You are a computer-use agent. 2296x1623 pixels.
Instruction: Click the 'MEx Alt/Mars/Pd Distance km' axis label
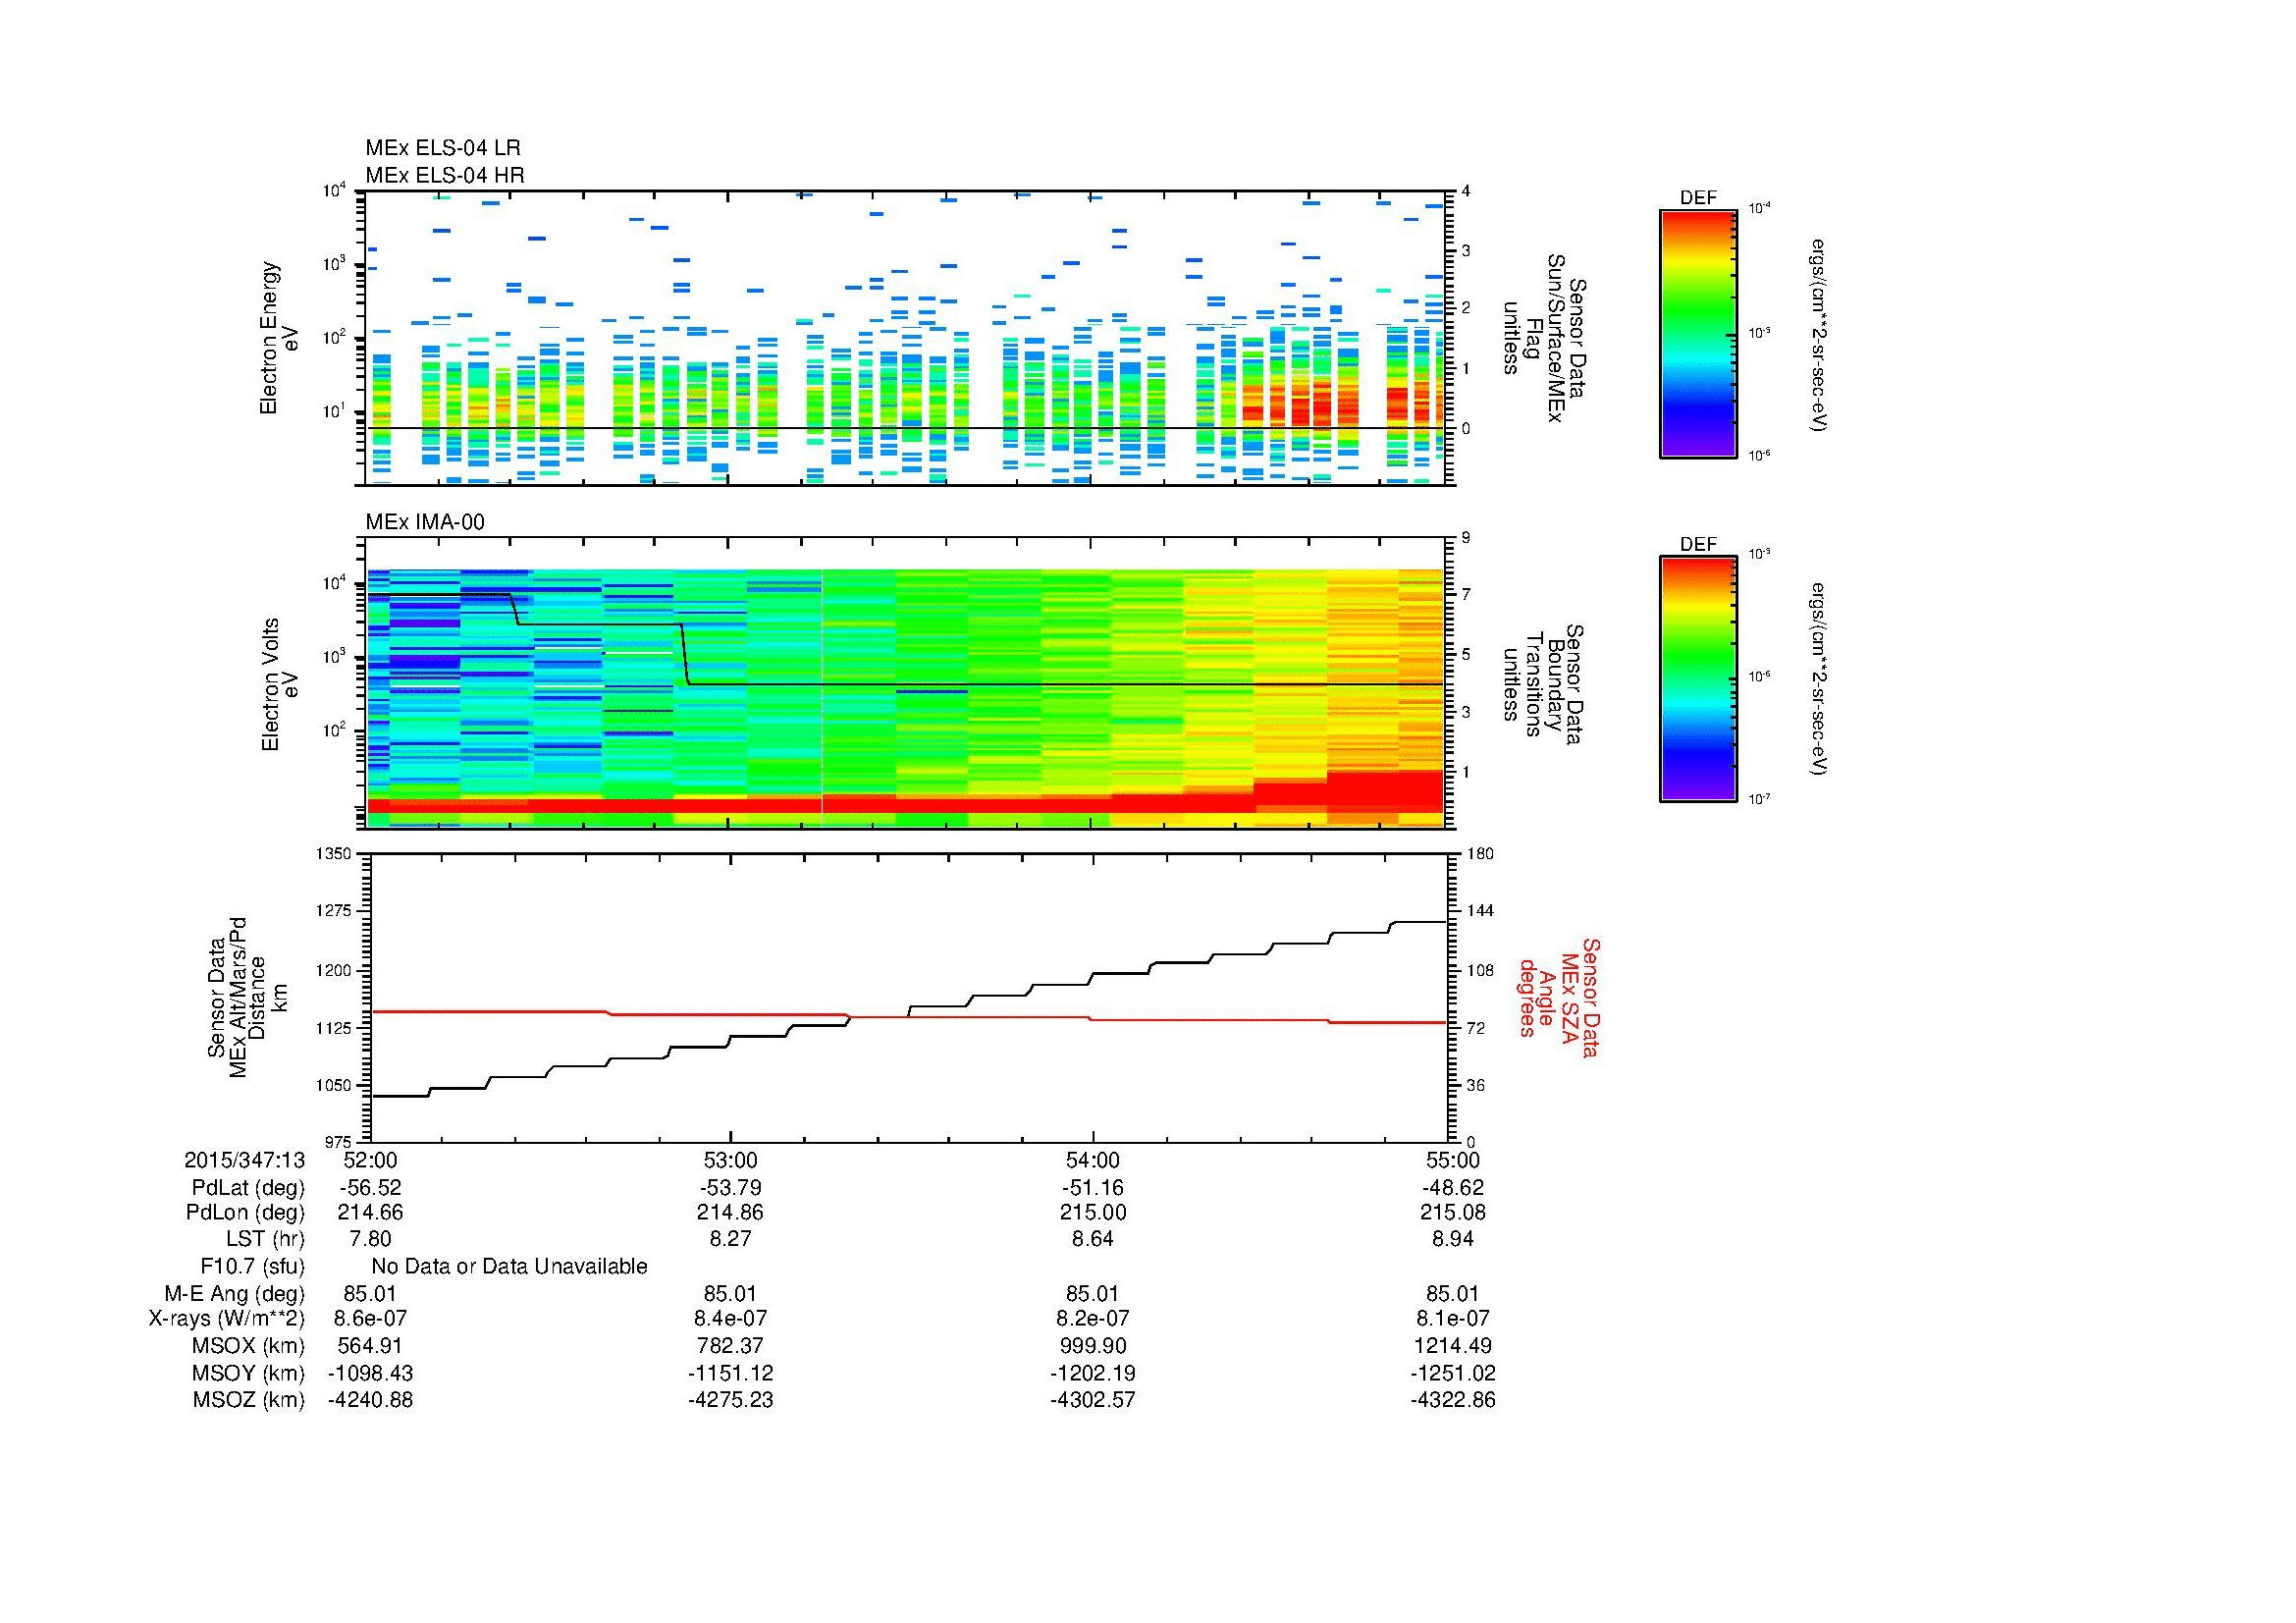pos(247,997)
